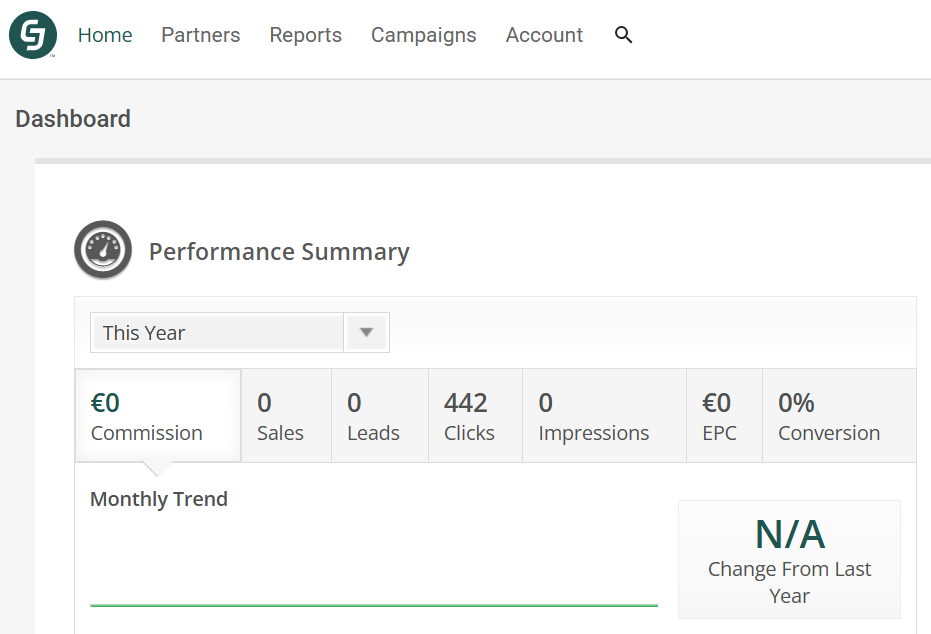The height and width of the screenshot is (634, 931).
Task: Open the search magnifier icon
Action: click(x=623, y=35)
